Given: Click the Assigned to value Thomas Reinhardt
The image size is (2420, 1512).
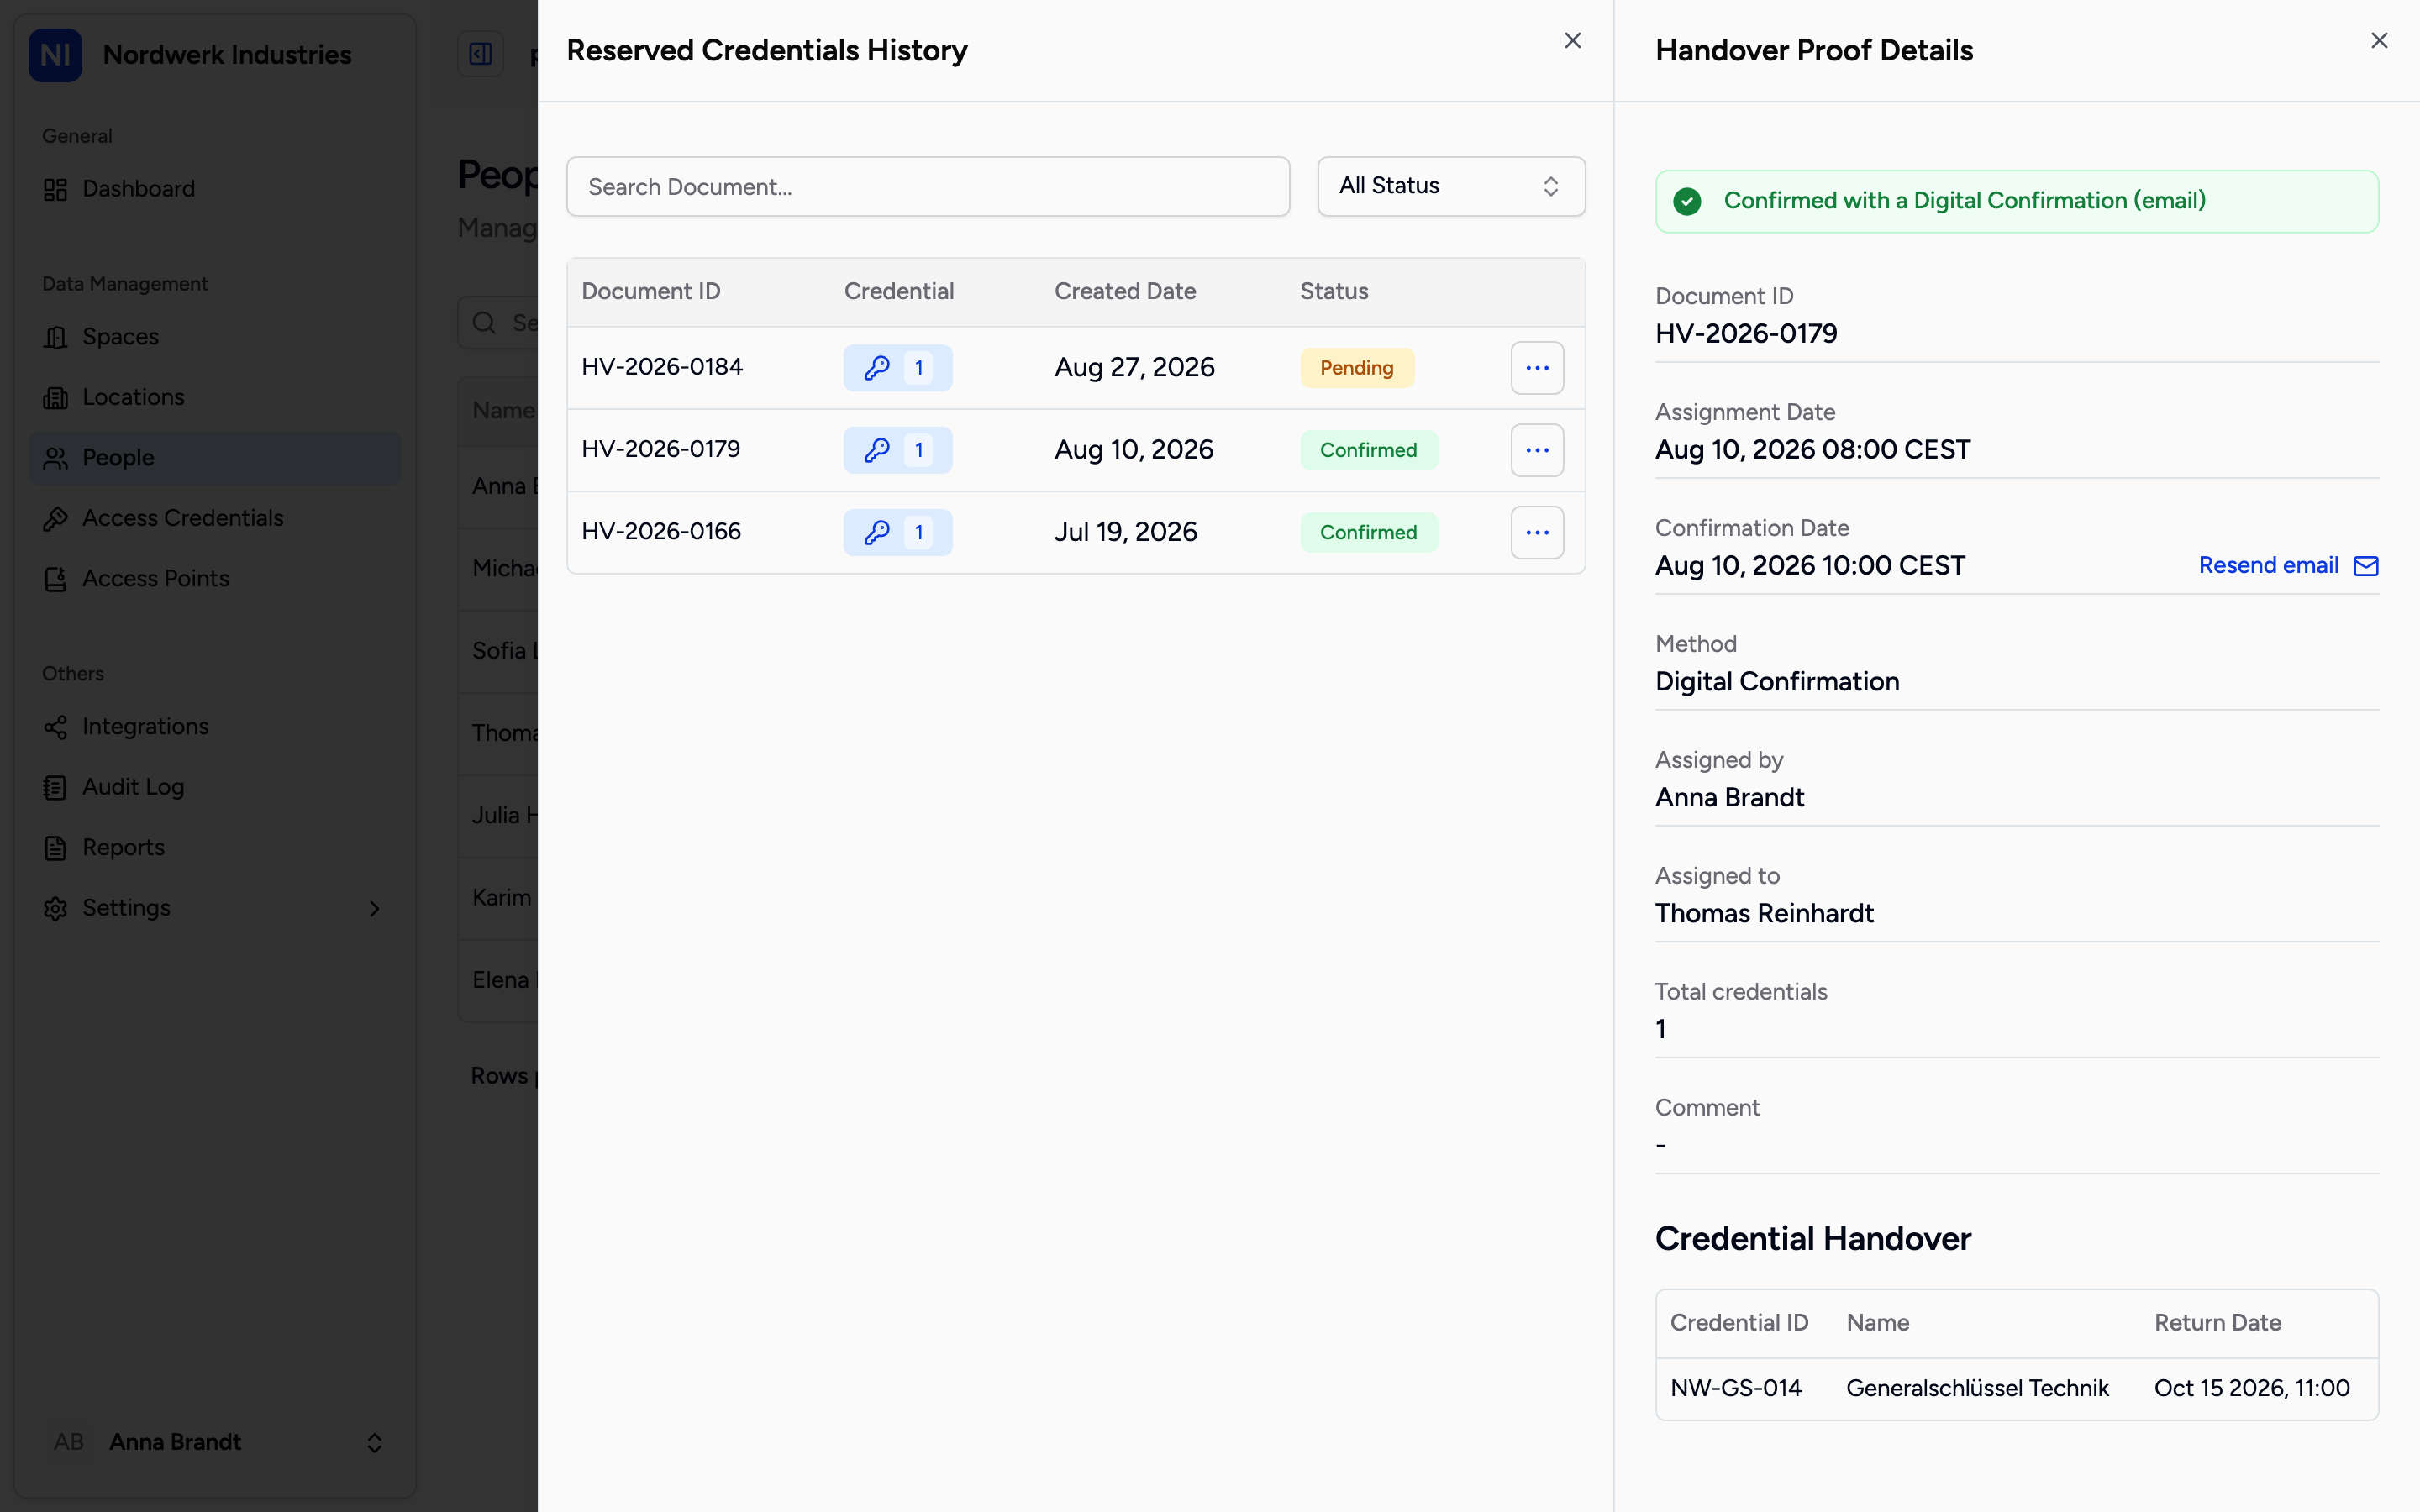Looking at the screenshot, I should (1765, 914).
